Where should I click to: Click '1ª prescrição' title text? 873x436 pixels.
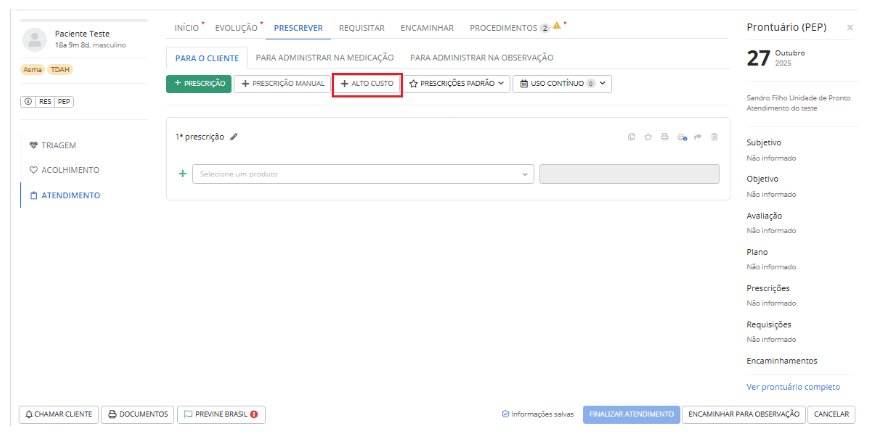pos(200,136)
